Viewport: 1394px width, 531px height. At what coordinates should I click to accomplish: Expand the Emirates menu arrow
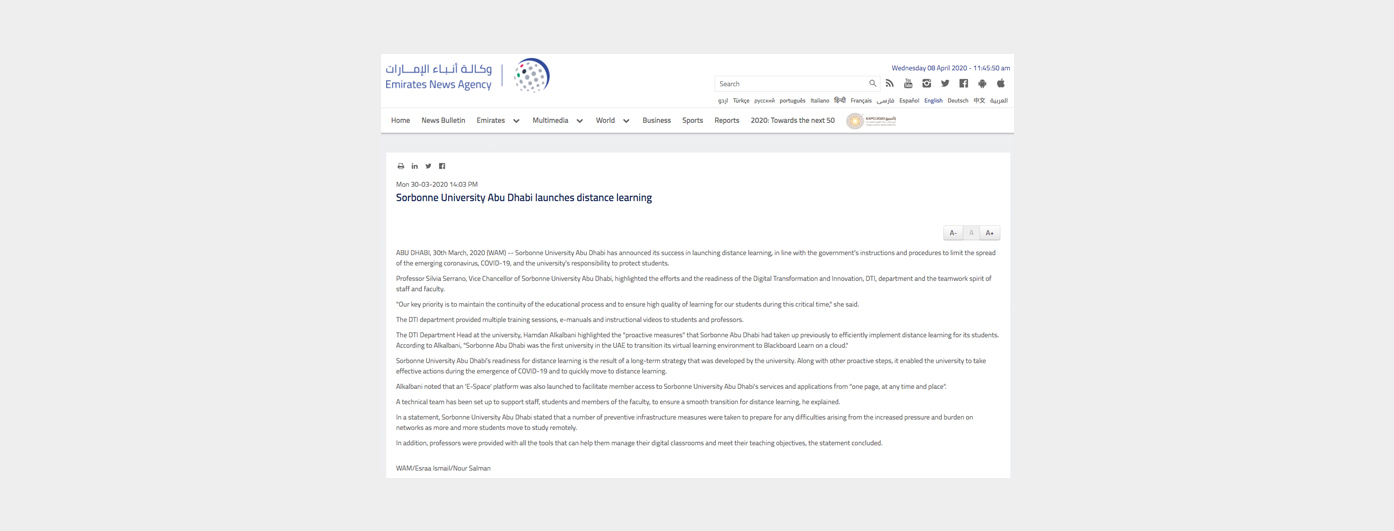tap(517, 121)
